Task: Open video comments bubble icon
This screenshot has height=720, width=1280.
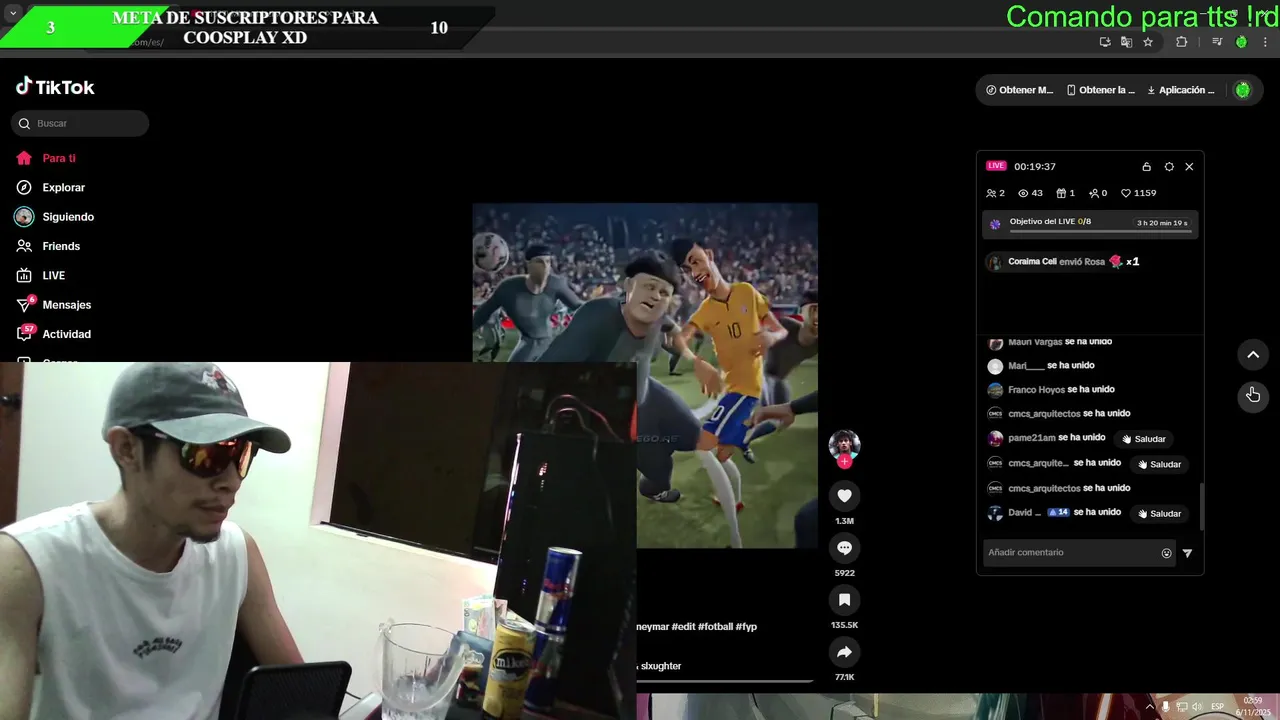Action: coord(844,548)
